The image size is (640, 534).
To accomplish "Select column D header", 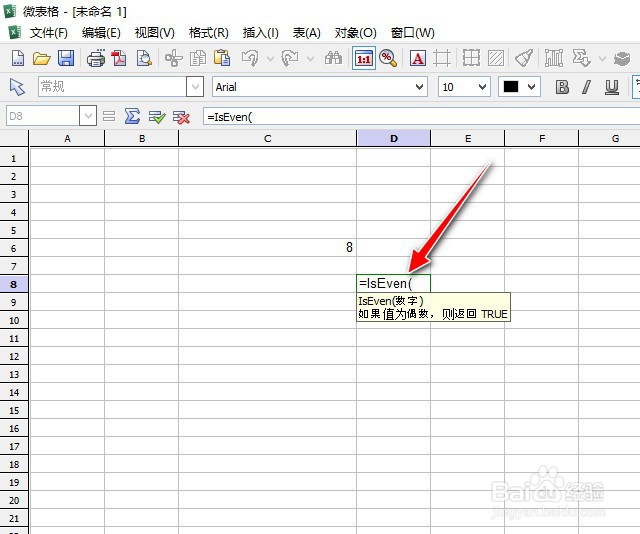I will pyautogui.click(x=393, y=138).
